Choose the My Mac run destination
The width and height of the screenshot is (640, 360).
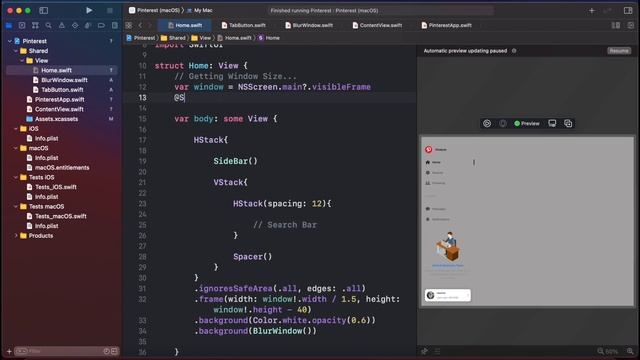point(200,10)
